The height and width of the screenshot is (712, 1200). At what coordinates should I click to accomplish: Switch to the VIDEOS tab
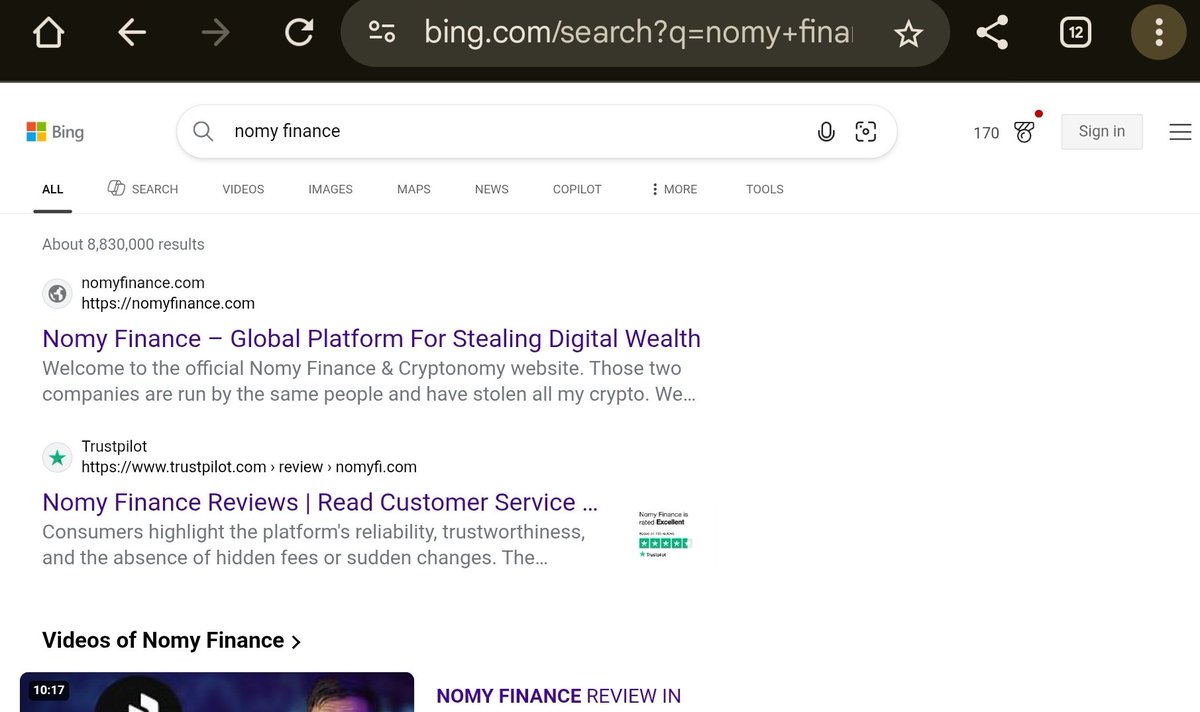243,189
